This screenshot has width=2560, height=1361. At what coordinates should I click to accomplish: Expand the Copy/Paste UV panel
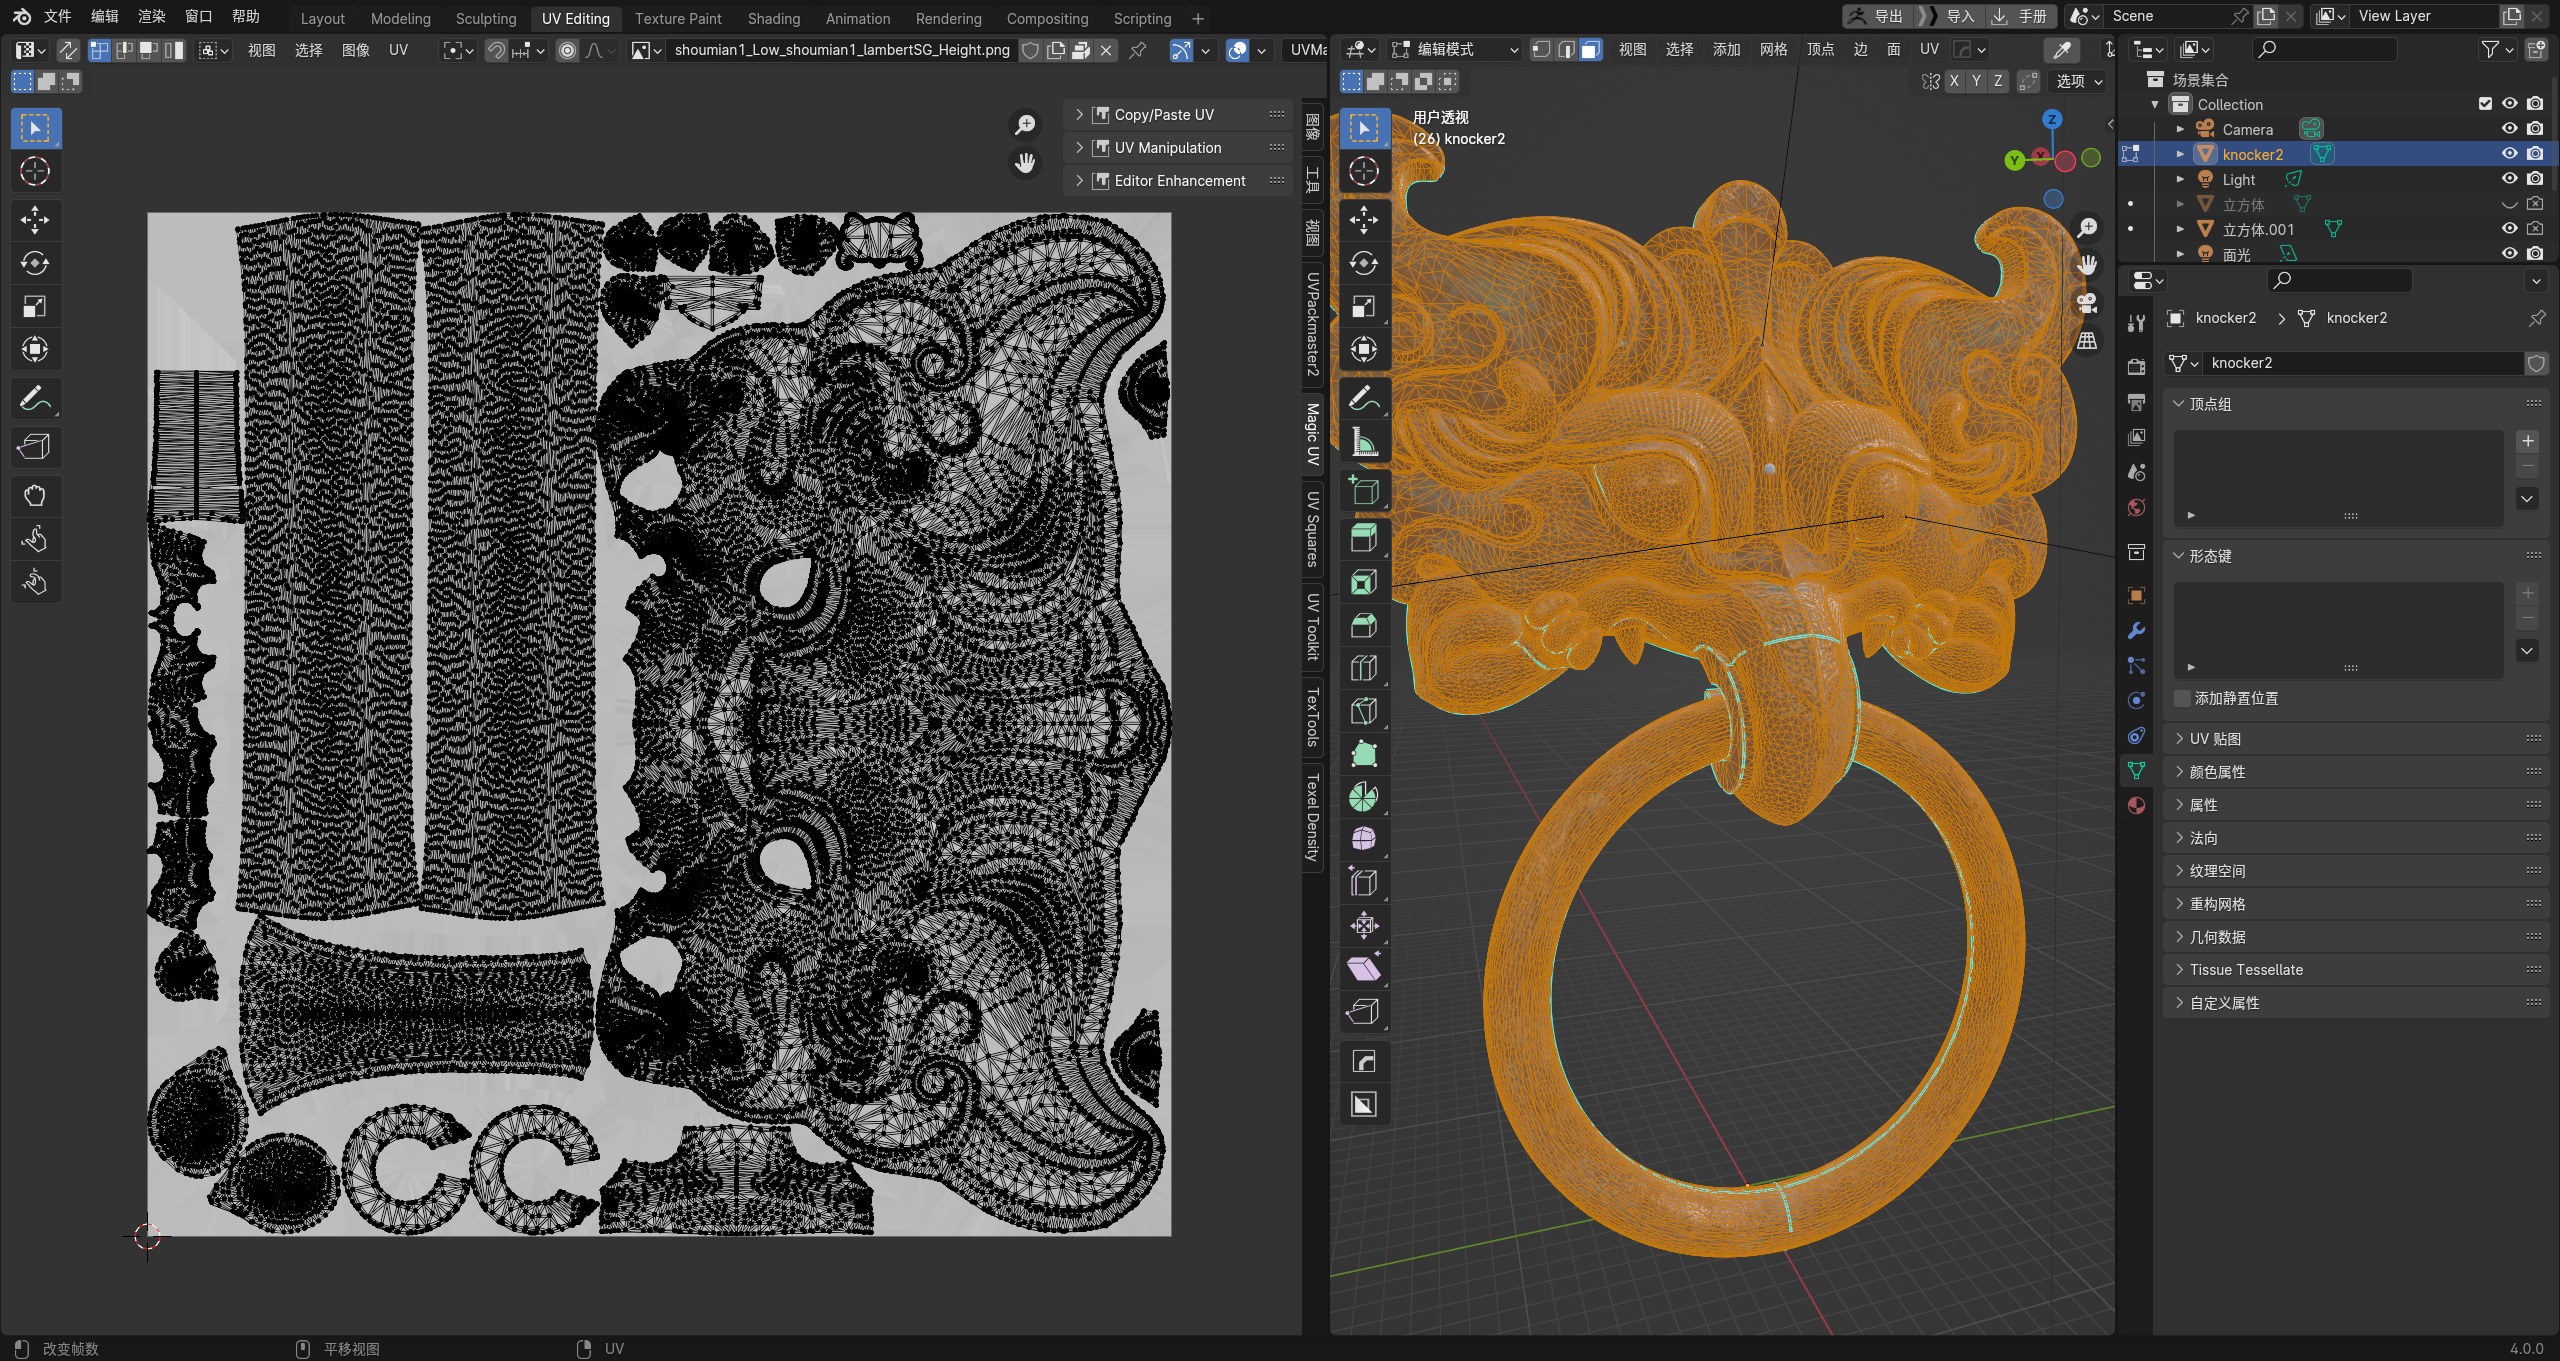pos(1163,115)
